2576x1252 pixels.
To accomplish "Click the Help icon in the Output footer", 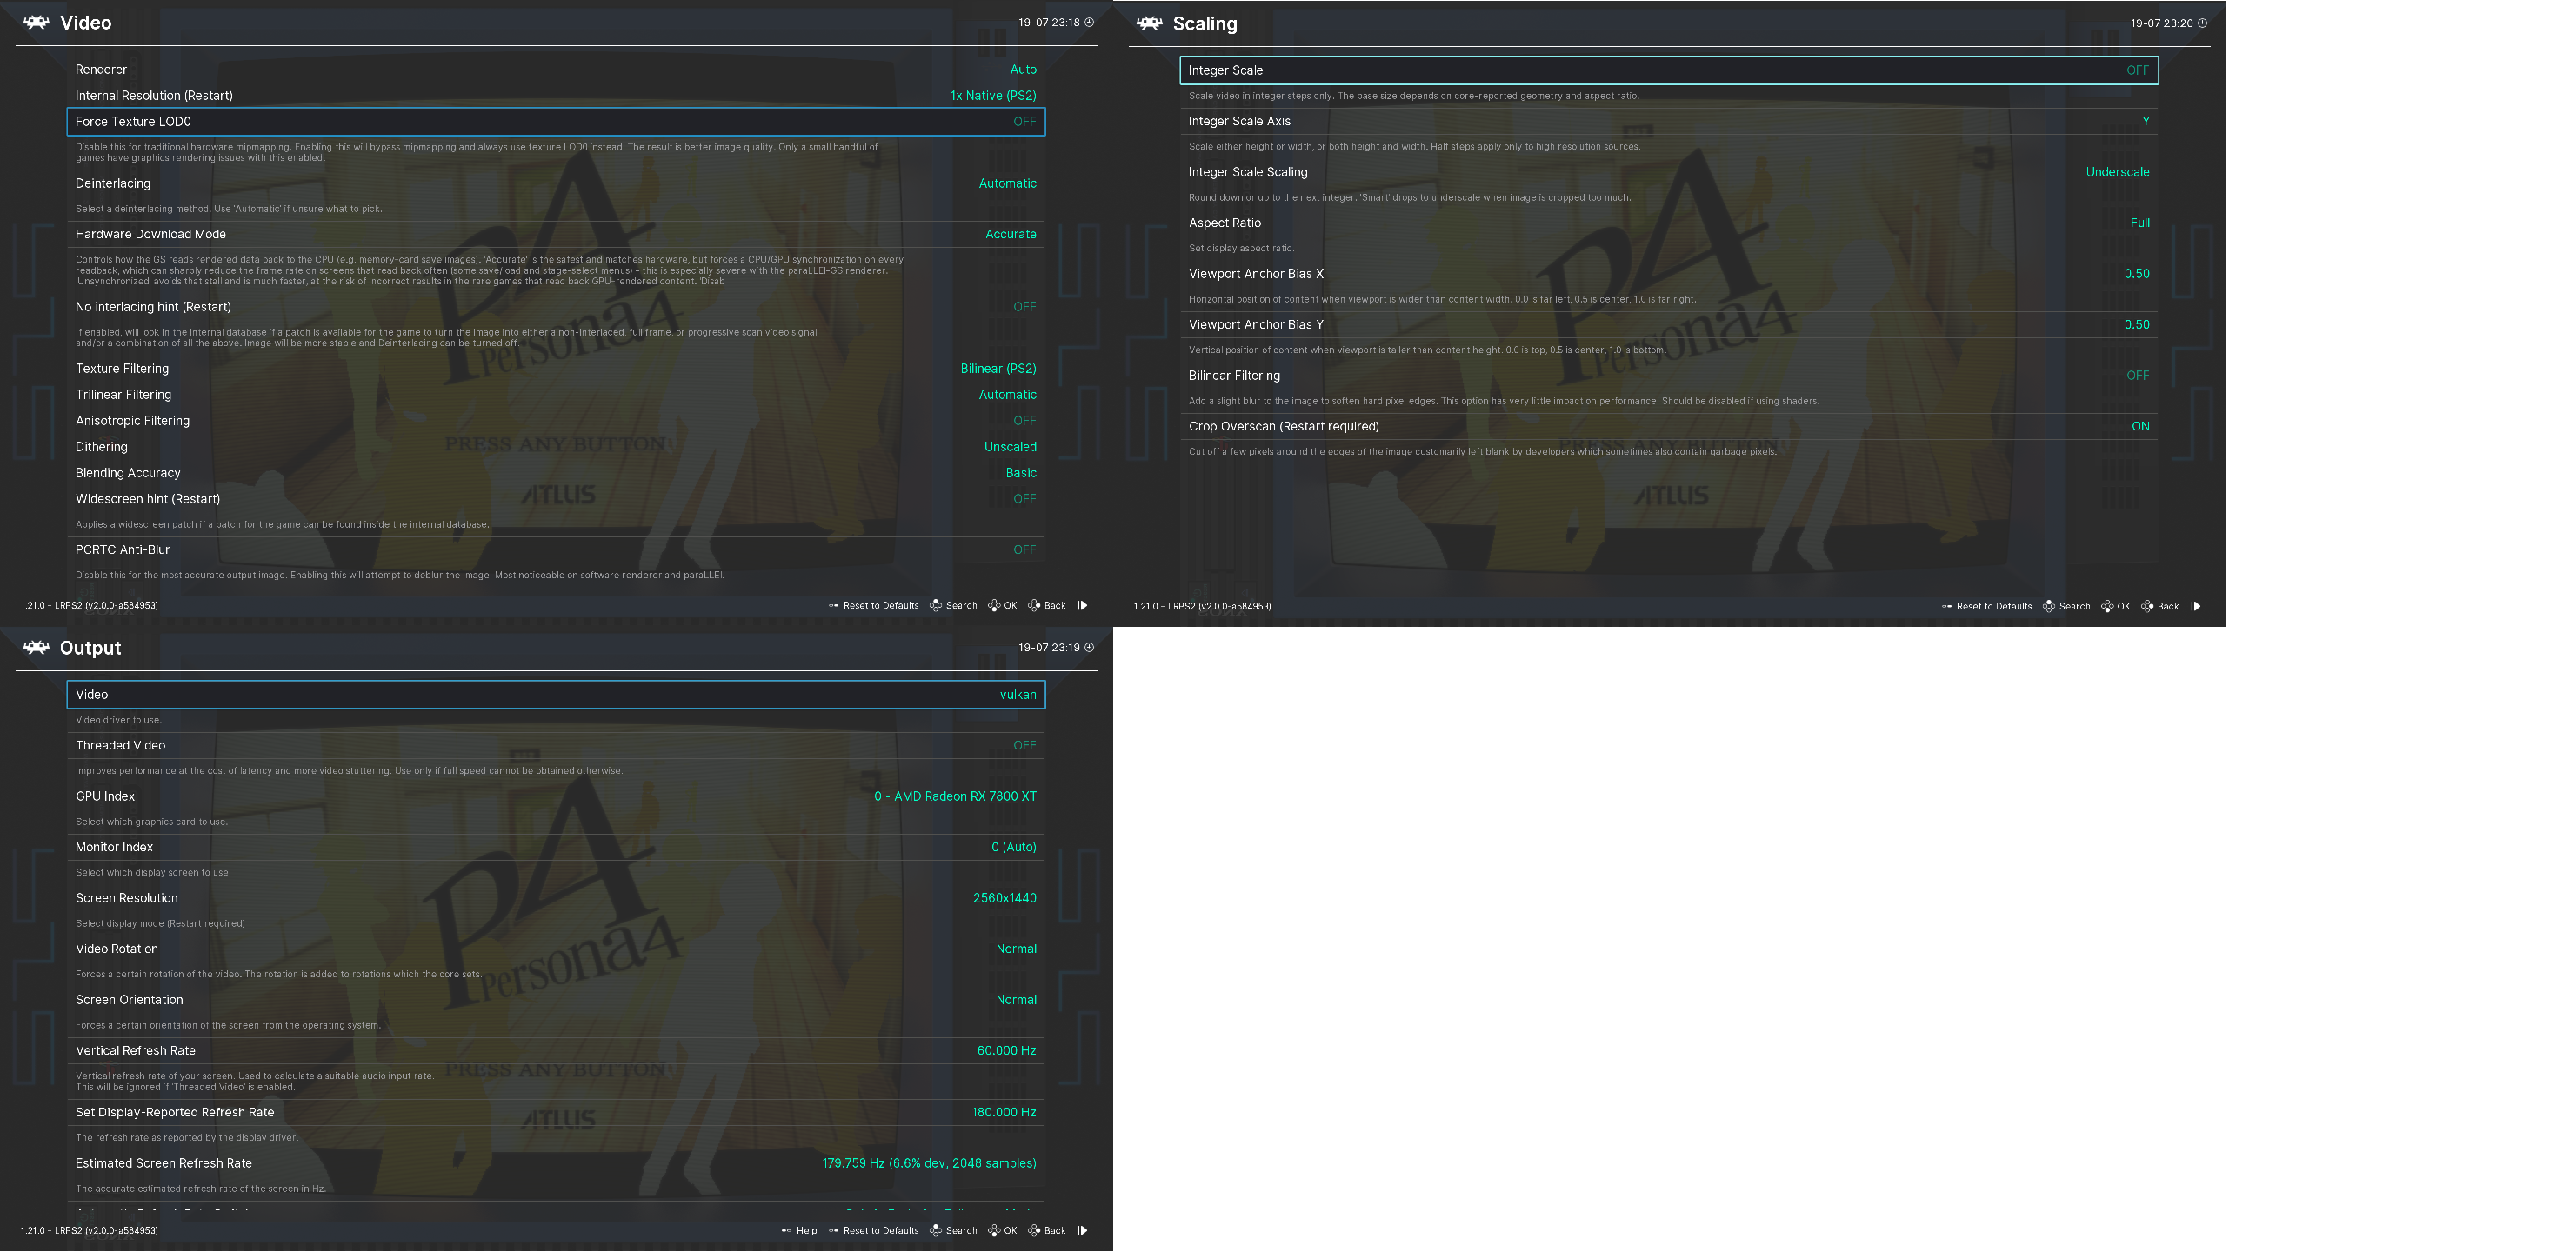I will click(786, 1231).
